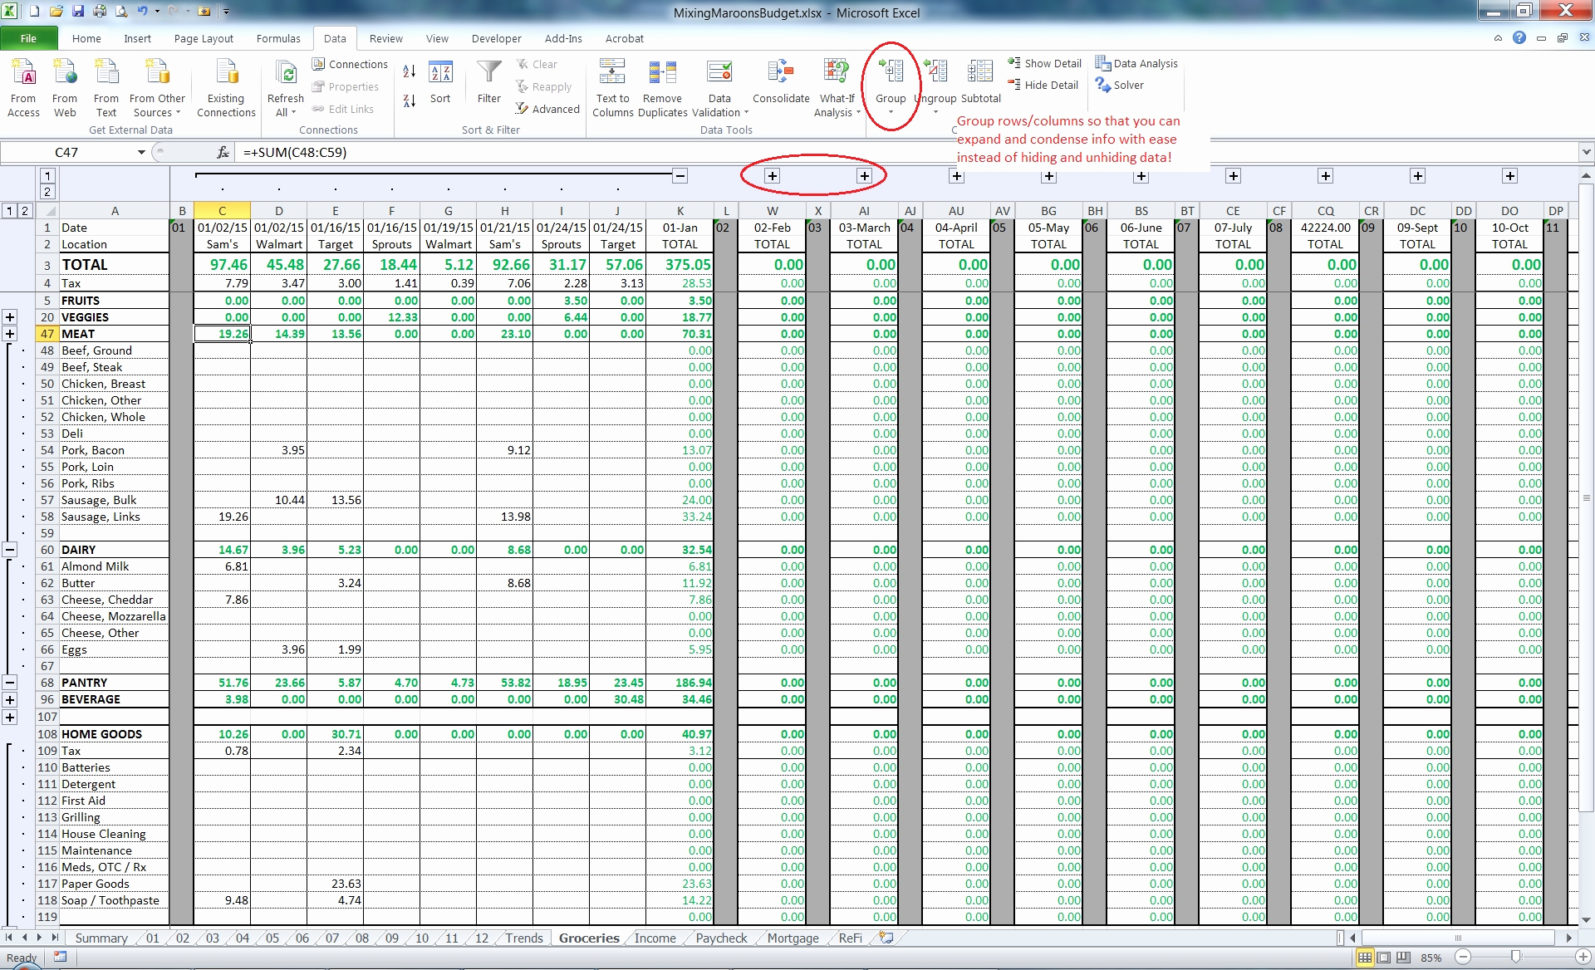
Task: Open Connections in ribbon
Action: click(x=350, y=64)
